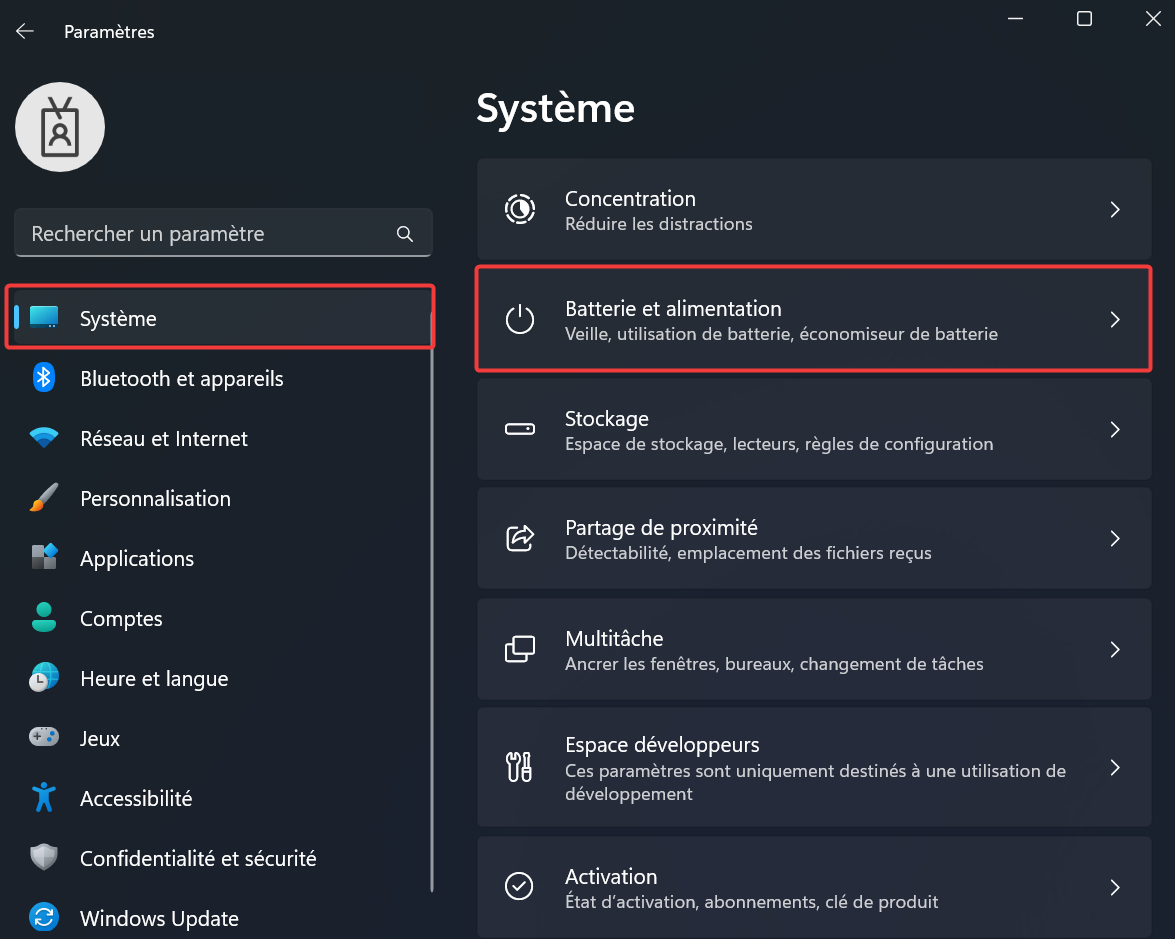Click the Multitâche row chevron
Image resolution: width=1175 pixels, height=939 pixels.
click(1115, 649)
